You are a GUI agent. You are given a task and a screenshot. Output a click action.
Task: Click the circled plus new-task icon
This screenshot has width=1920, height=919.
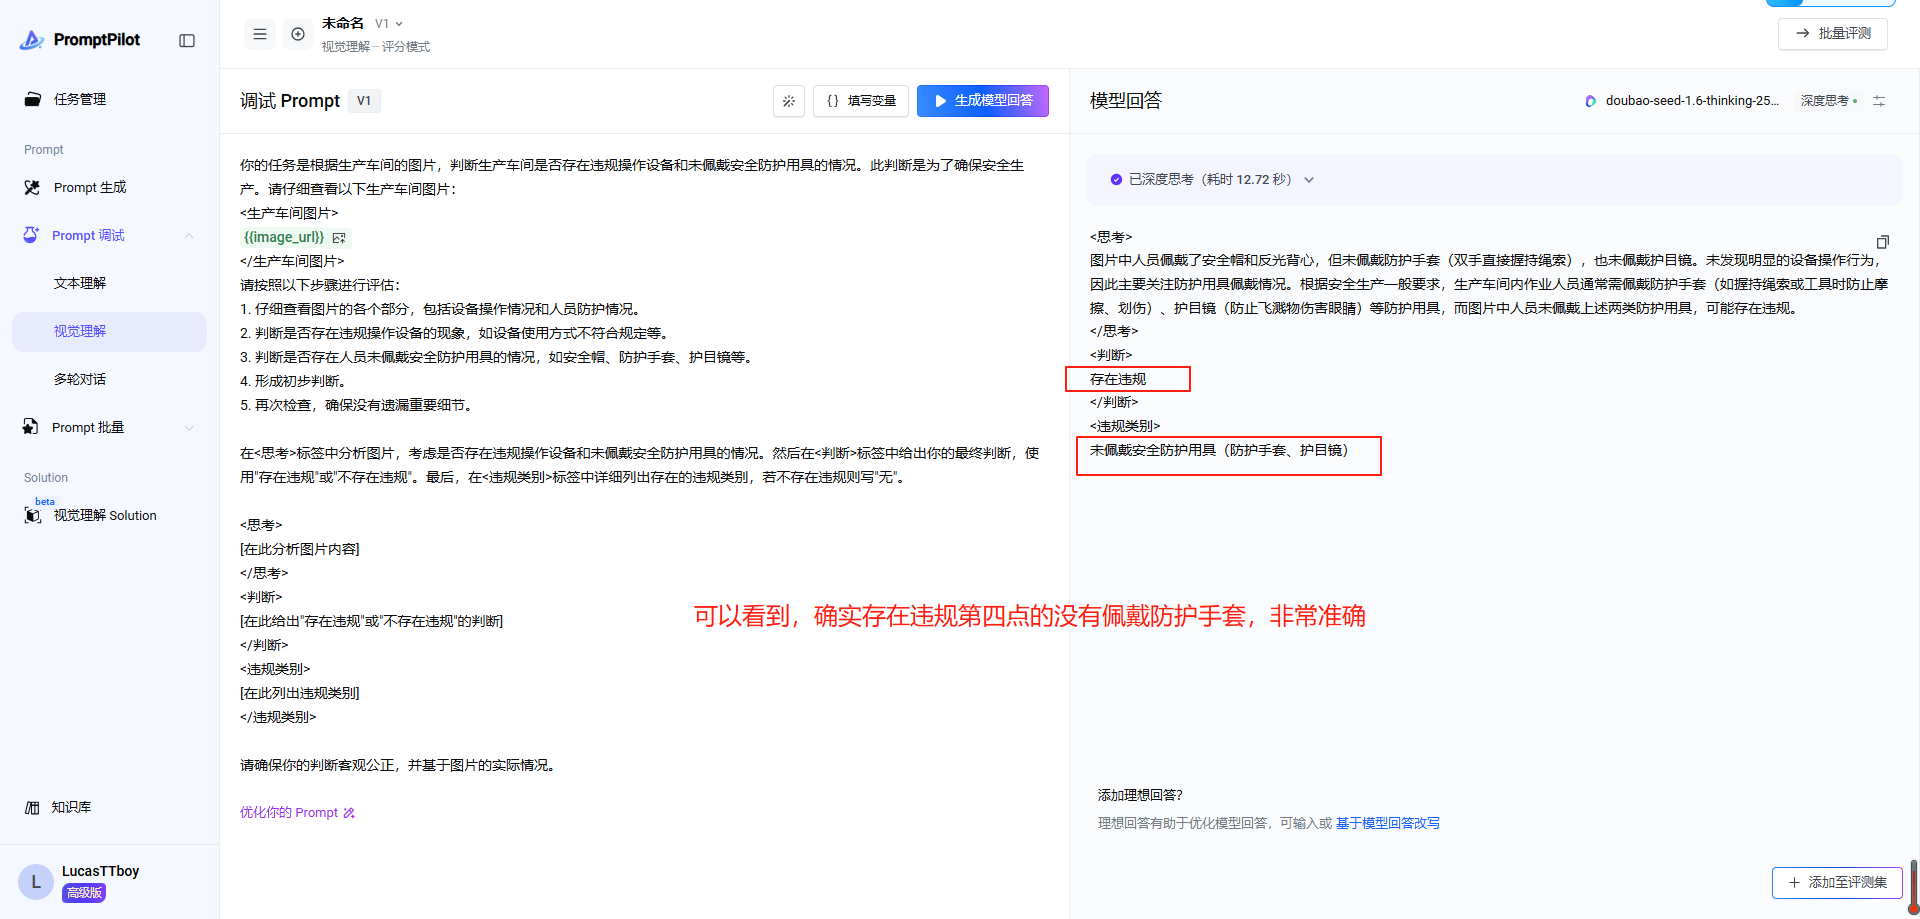click(298, 34)
